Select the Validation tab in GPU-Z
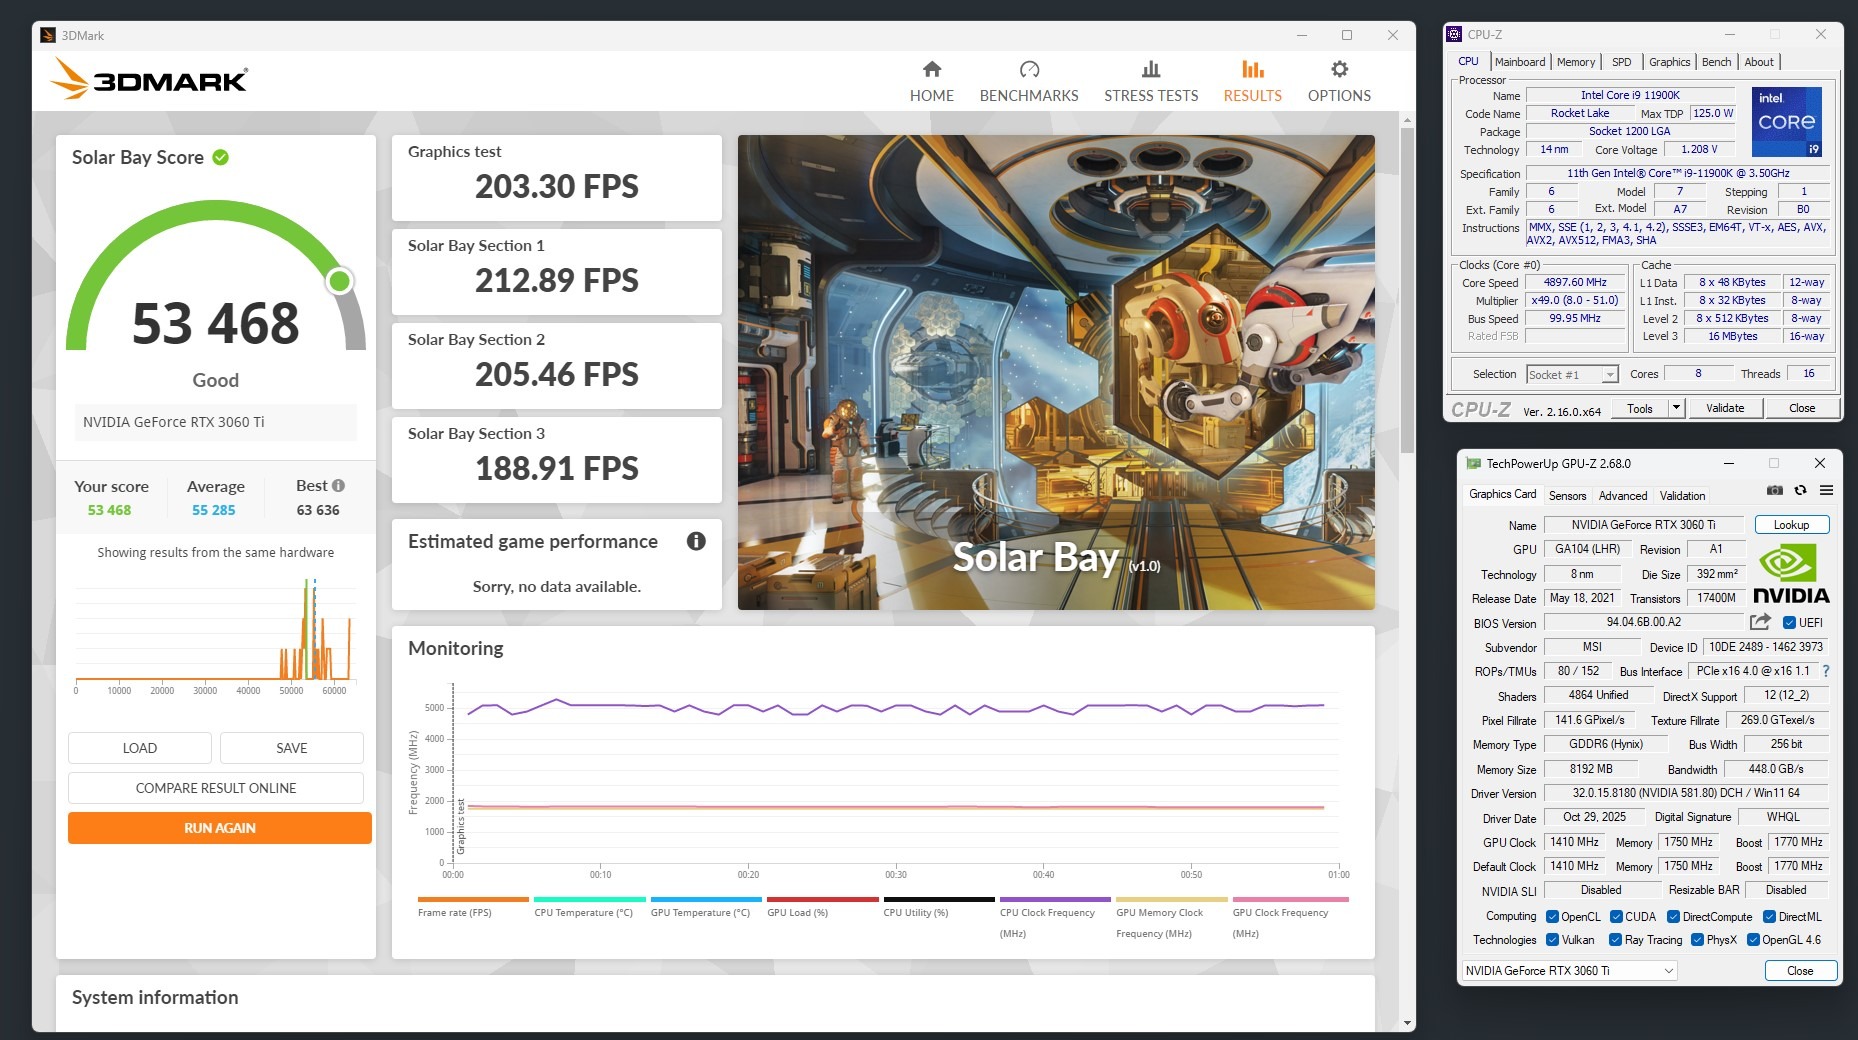 [x=1682, y=496]
